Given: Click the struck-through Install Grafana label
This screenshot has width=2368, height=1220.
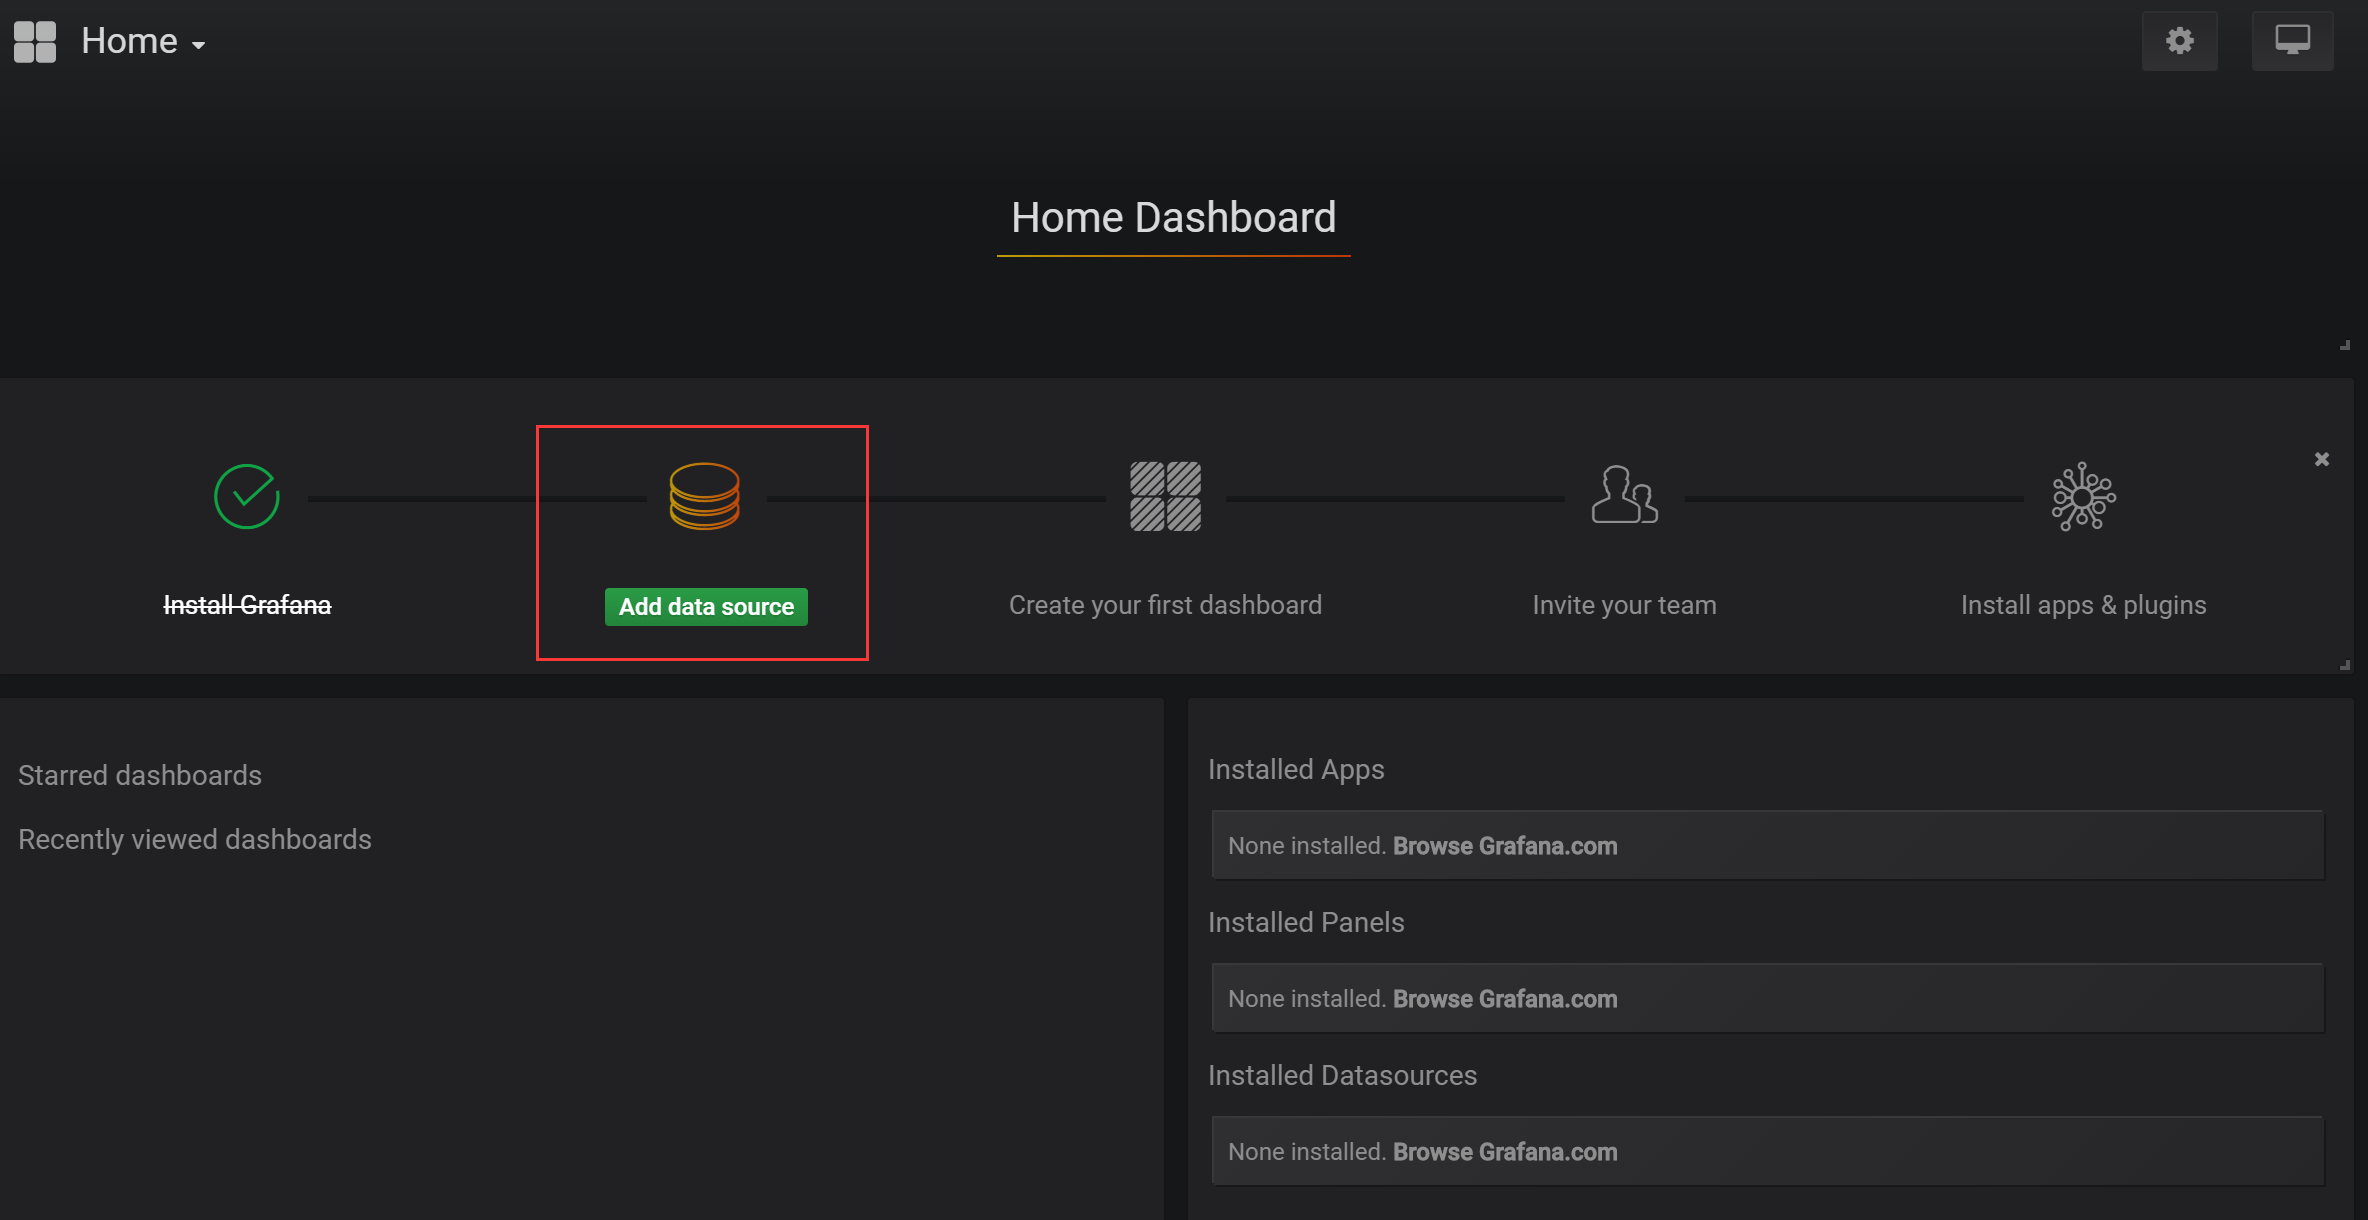Looking at the screenshot, I should [x=247, y=605].
